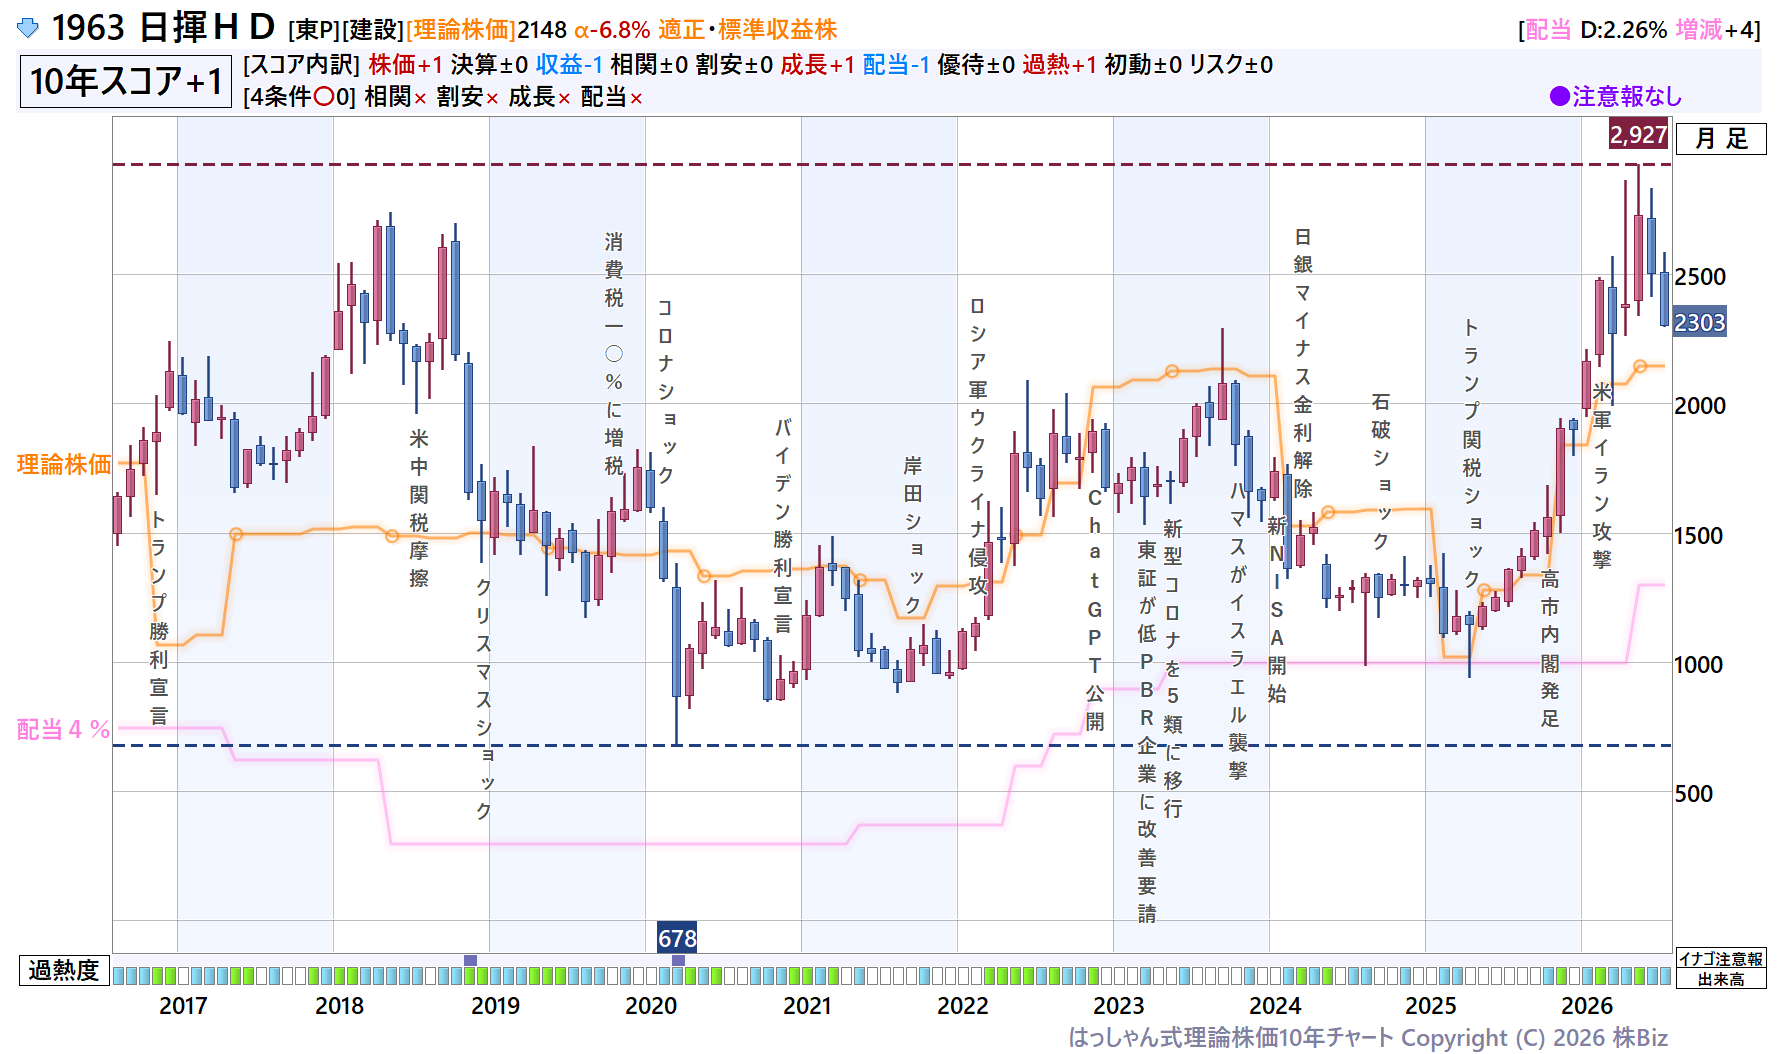Click the 2026 year axis label
Image resolution: width=1780 pixels, height=1054 pixels.
click(1587, 1006)
